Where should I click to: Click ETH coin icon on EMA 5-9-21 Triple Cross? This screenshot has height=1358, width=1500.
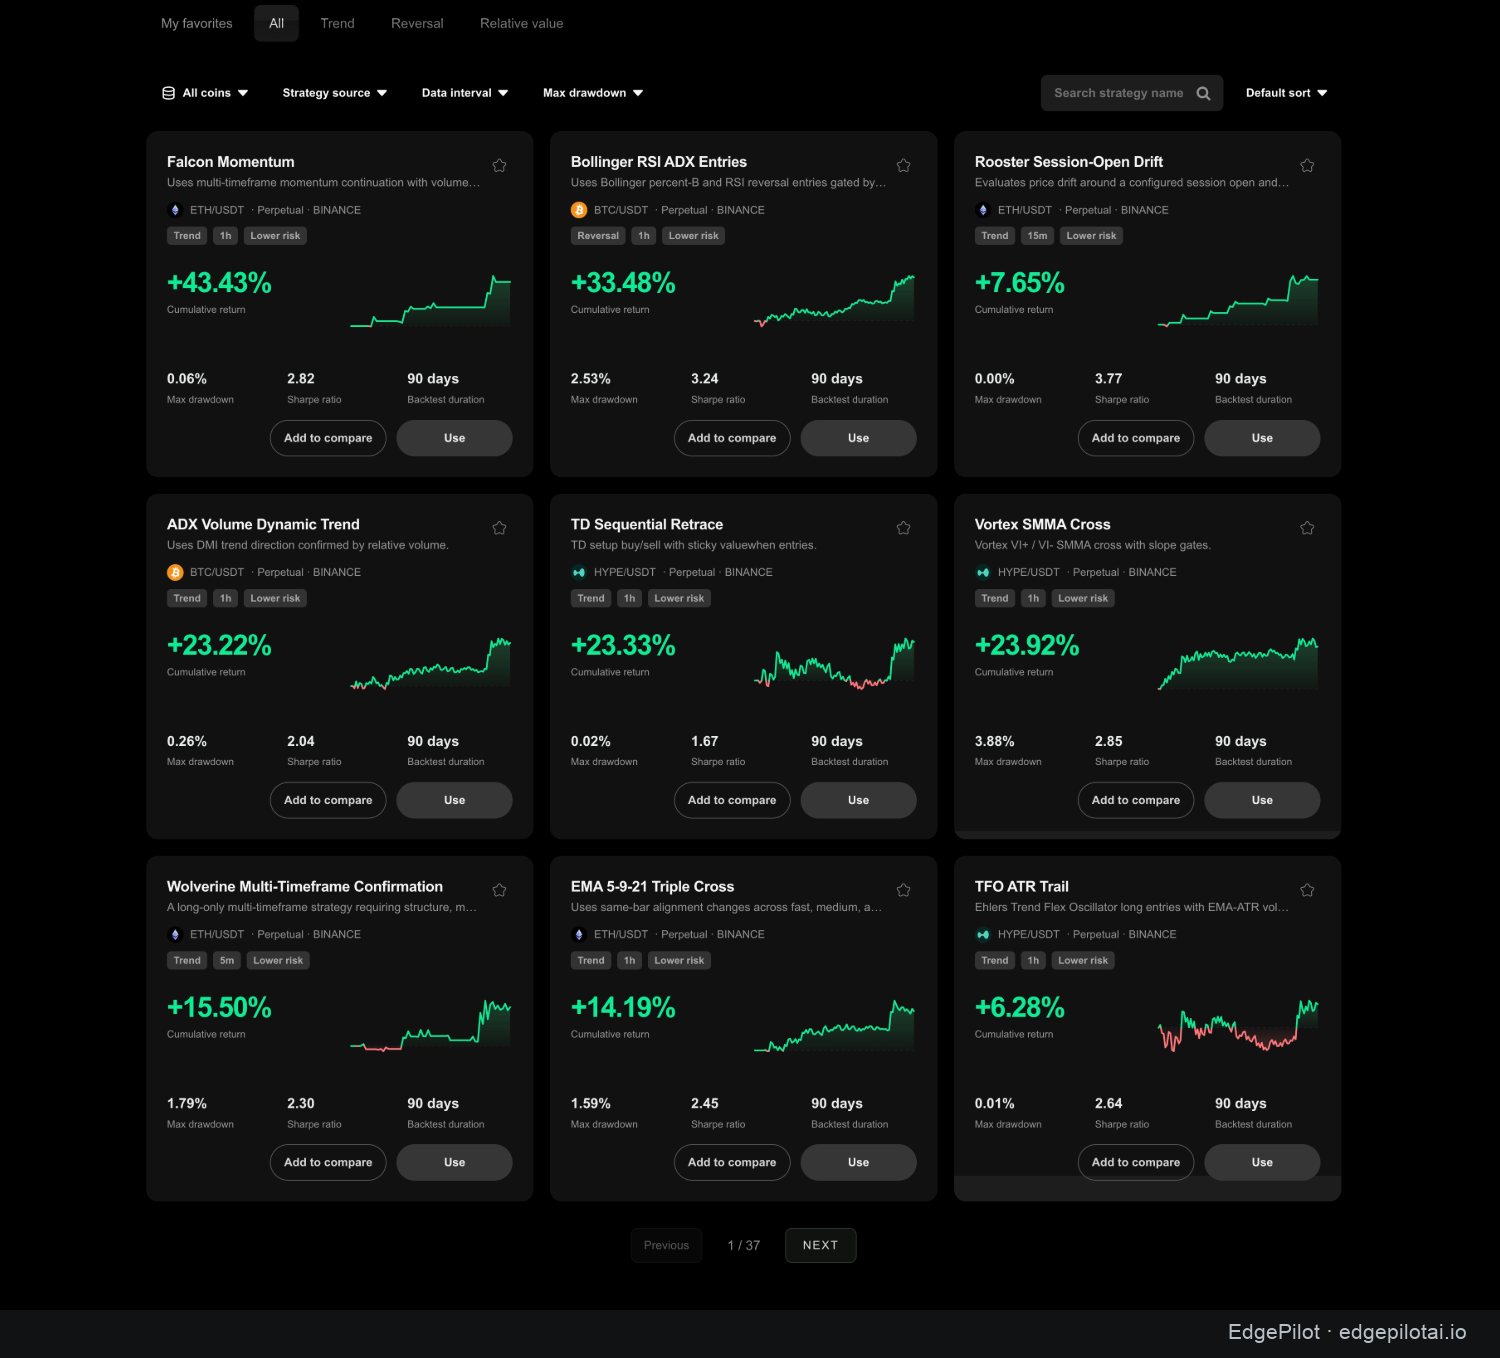pos(578,934)
